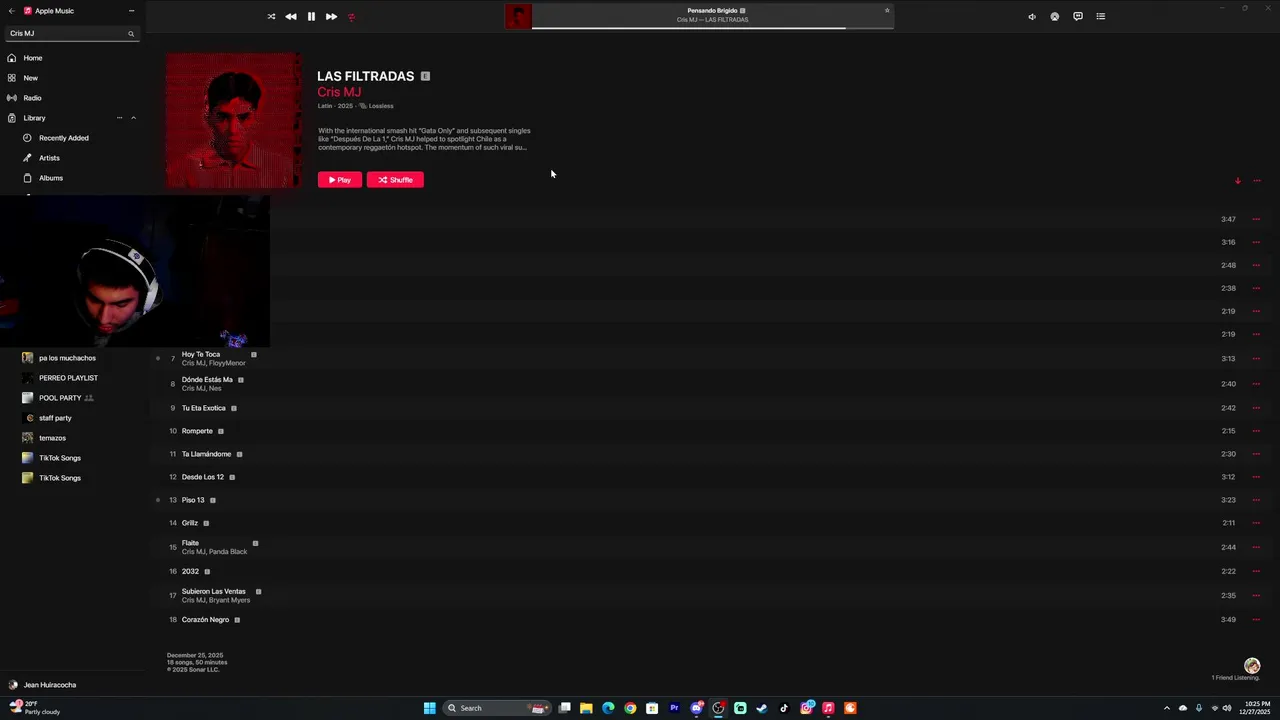The width and height of the screenshot is (1280, 720).
Task: Open the Apple Music title ellipsis menu
Action: [x=131, y=10]
